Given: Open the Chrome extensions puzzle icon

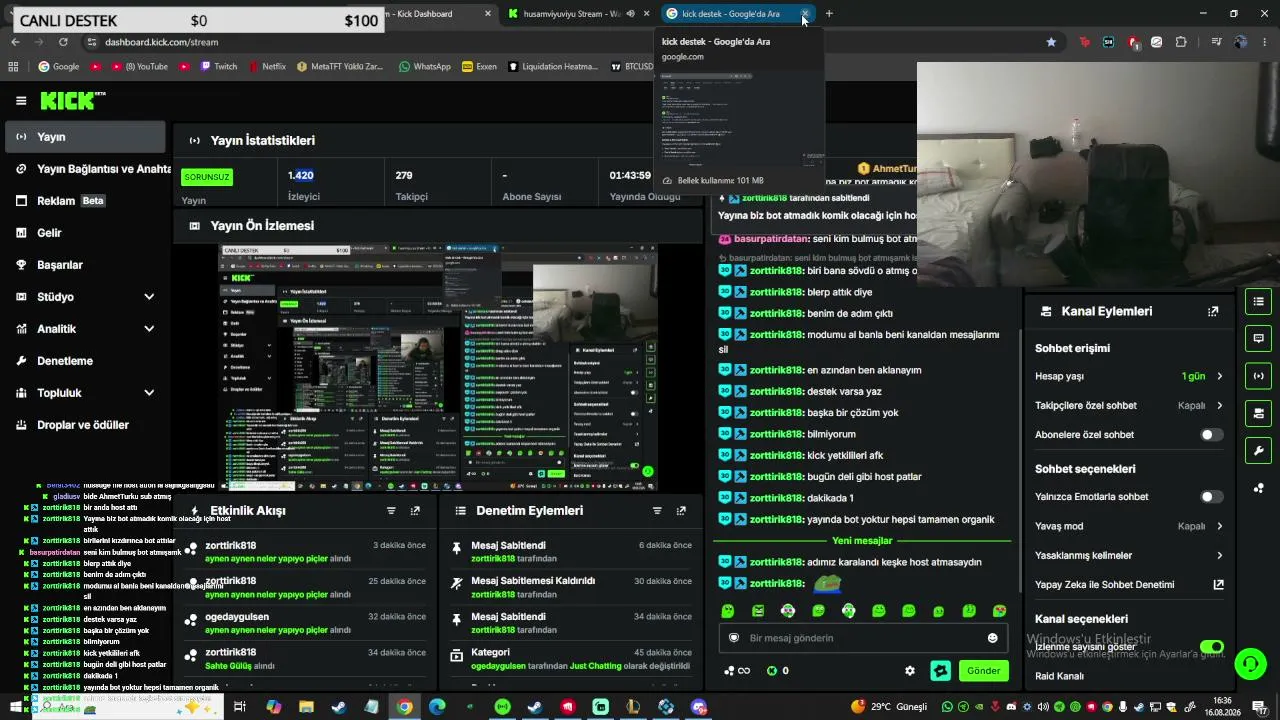Looking at the screenshot, I should pyautogui.click(x=1181, y=42).
